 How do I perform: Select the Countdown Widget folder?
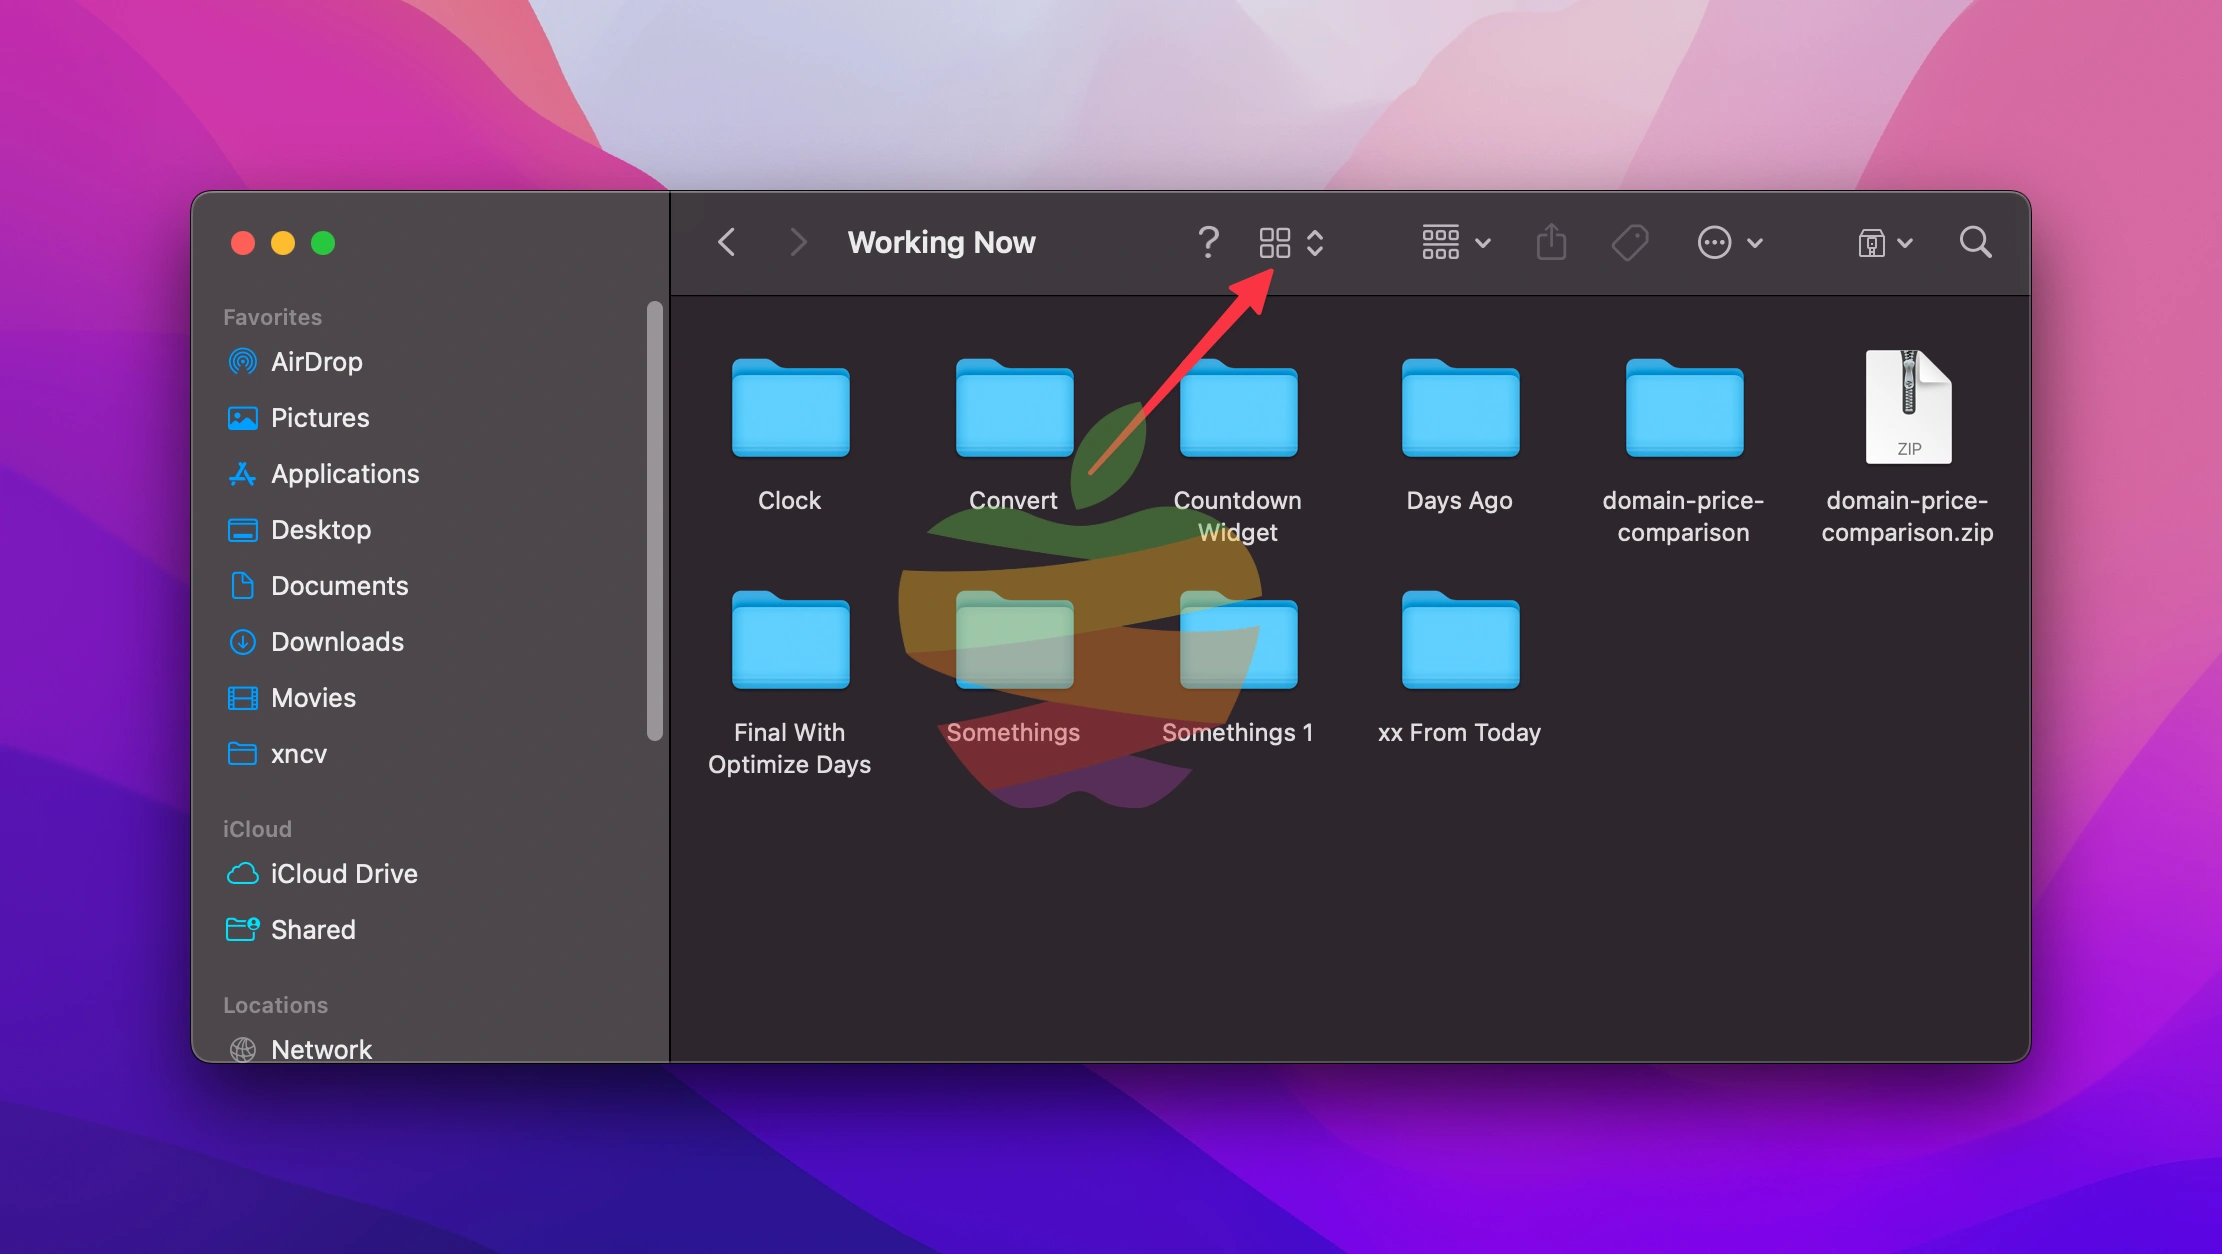coord(1238,407)
